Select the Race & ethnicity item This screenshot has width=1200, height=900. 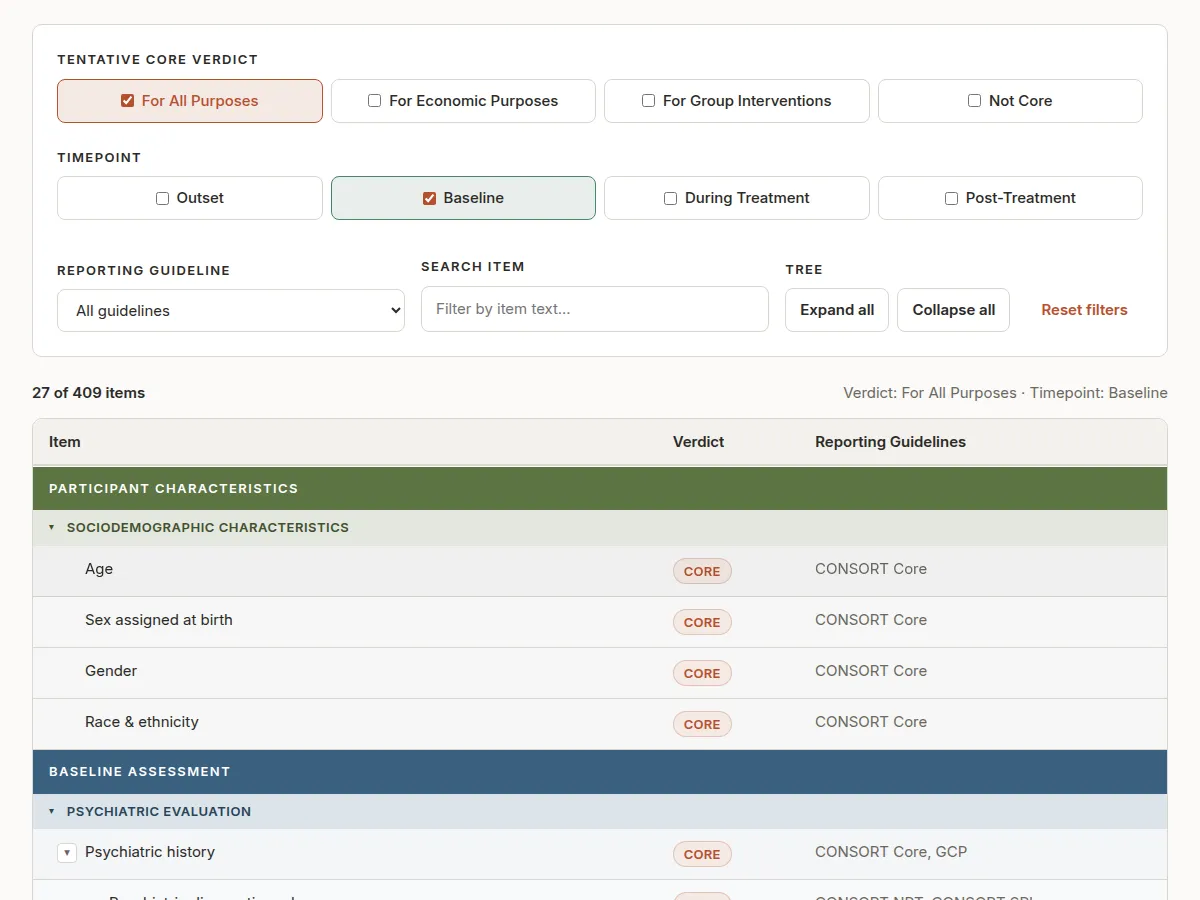pyautogui.click(x=142, y=722)
